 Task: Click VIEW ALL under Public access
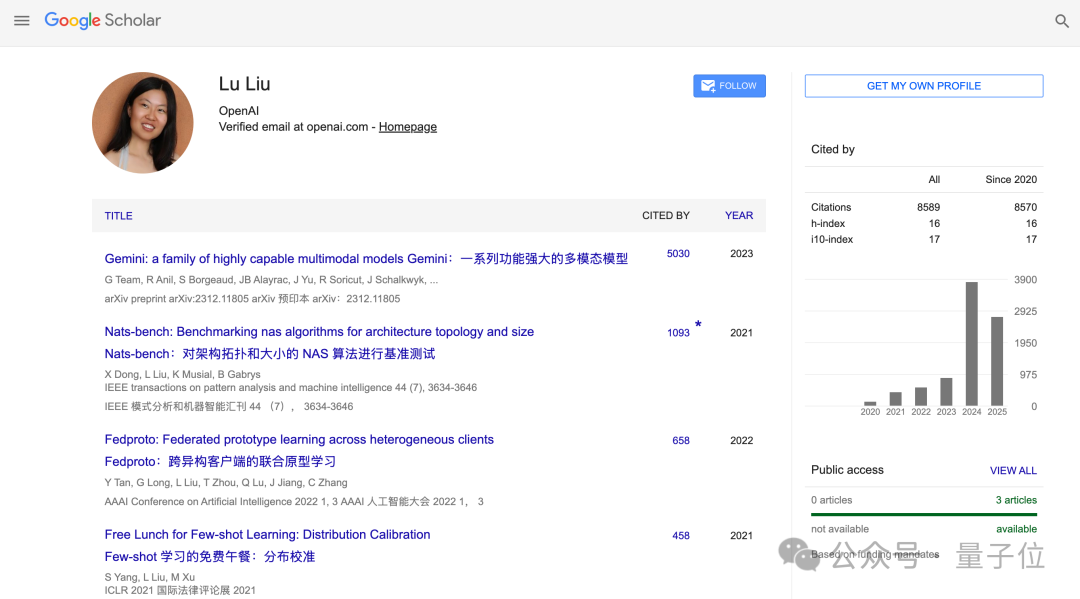pyautogui.click(x=1012, y=470)
